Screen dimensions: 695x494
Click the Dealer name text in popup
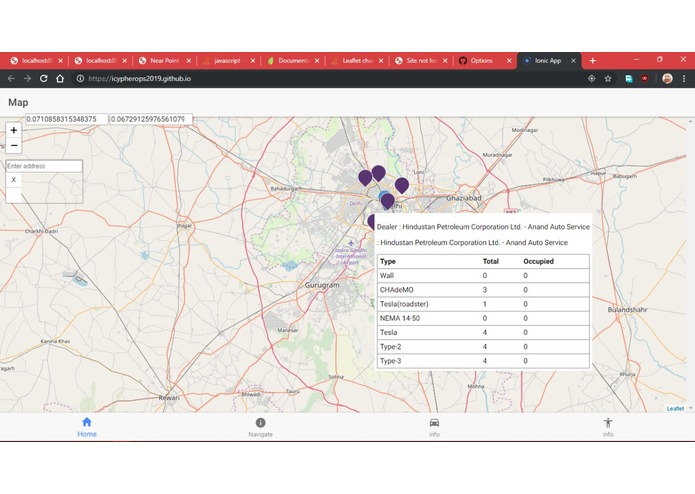pos(483,227)
